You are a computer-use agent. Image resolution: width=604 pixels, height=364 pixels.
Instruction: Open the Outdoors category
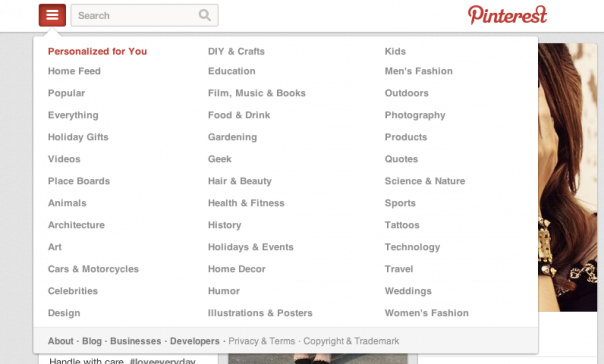click(x=406, y=93)
